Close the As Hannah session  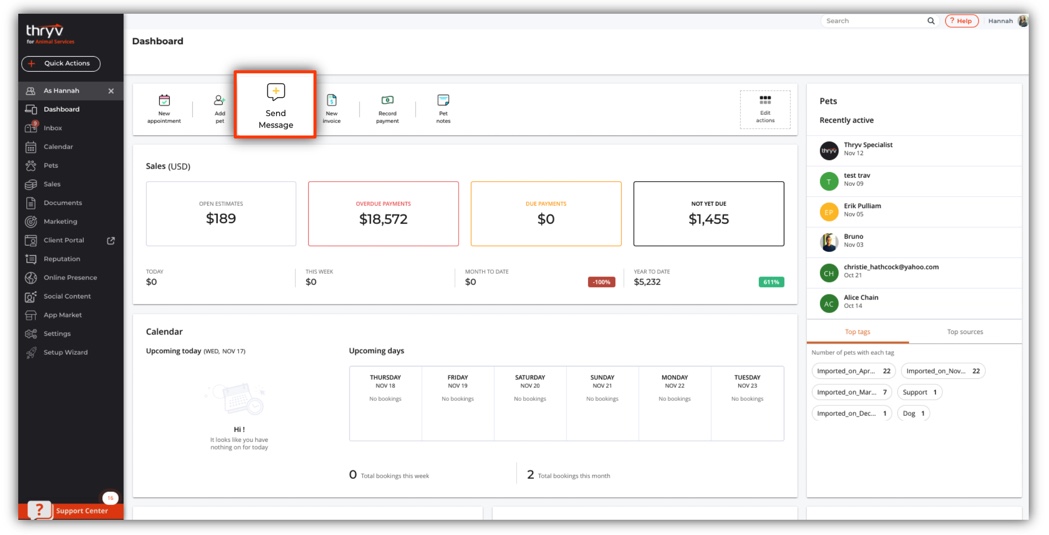(x=111, y=91)
